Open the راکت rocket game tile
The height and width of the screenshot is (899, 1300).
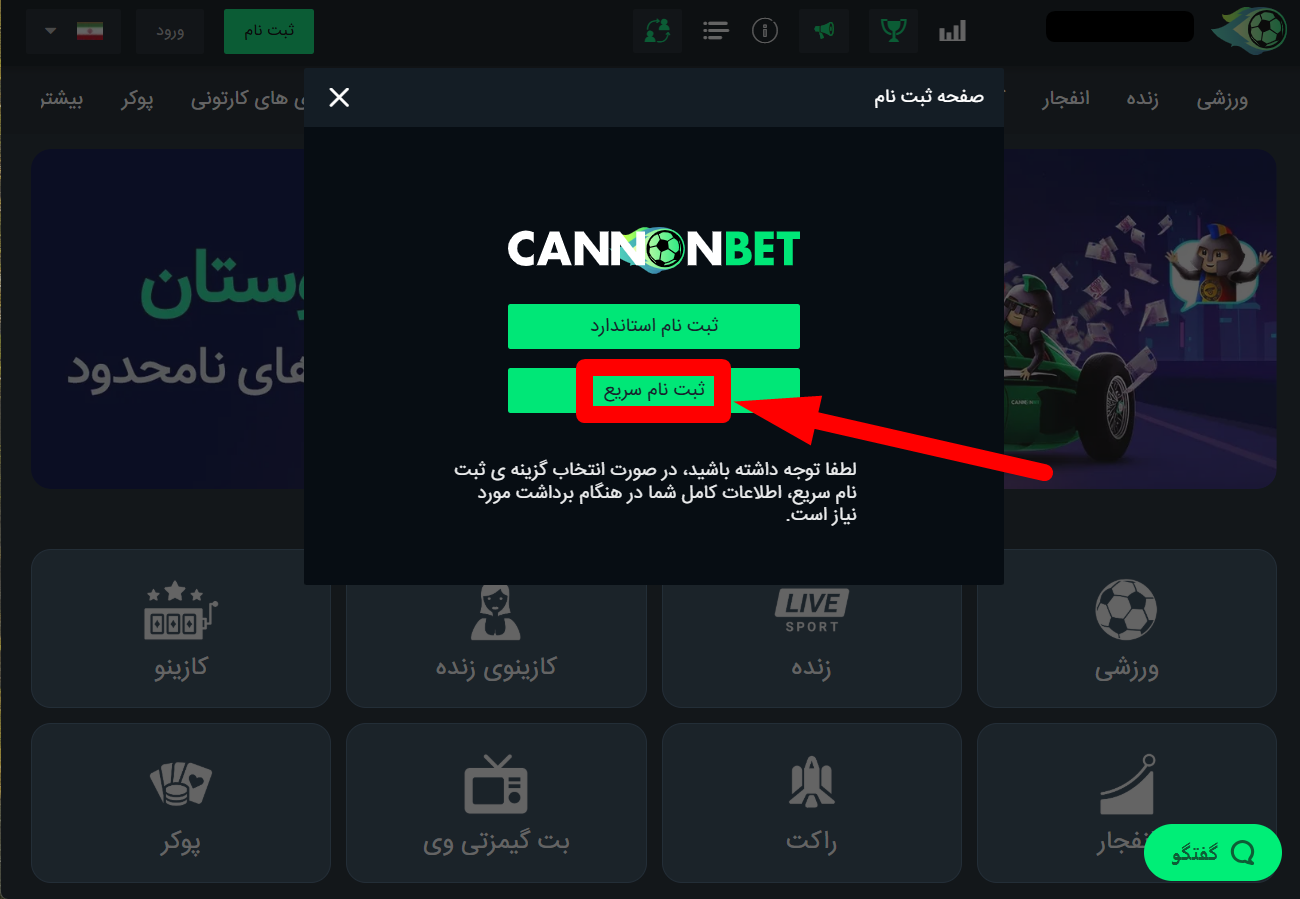811,803
